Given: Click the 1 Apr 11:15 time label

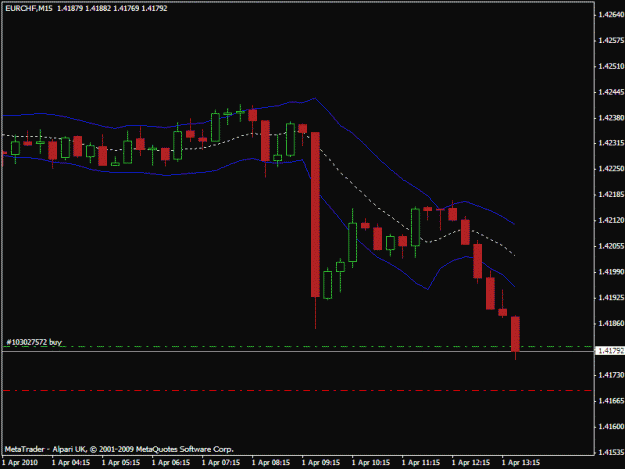Looking at the screenshot, I should pyautogui.click(x=421, y=463).
